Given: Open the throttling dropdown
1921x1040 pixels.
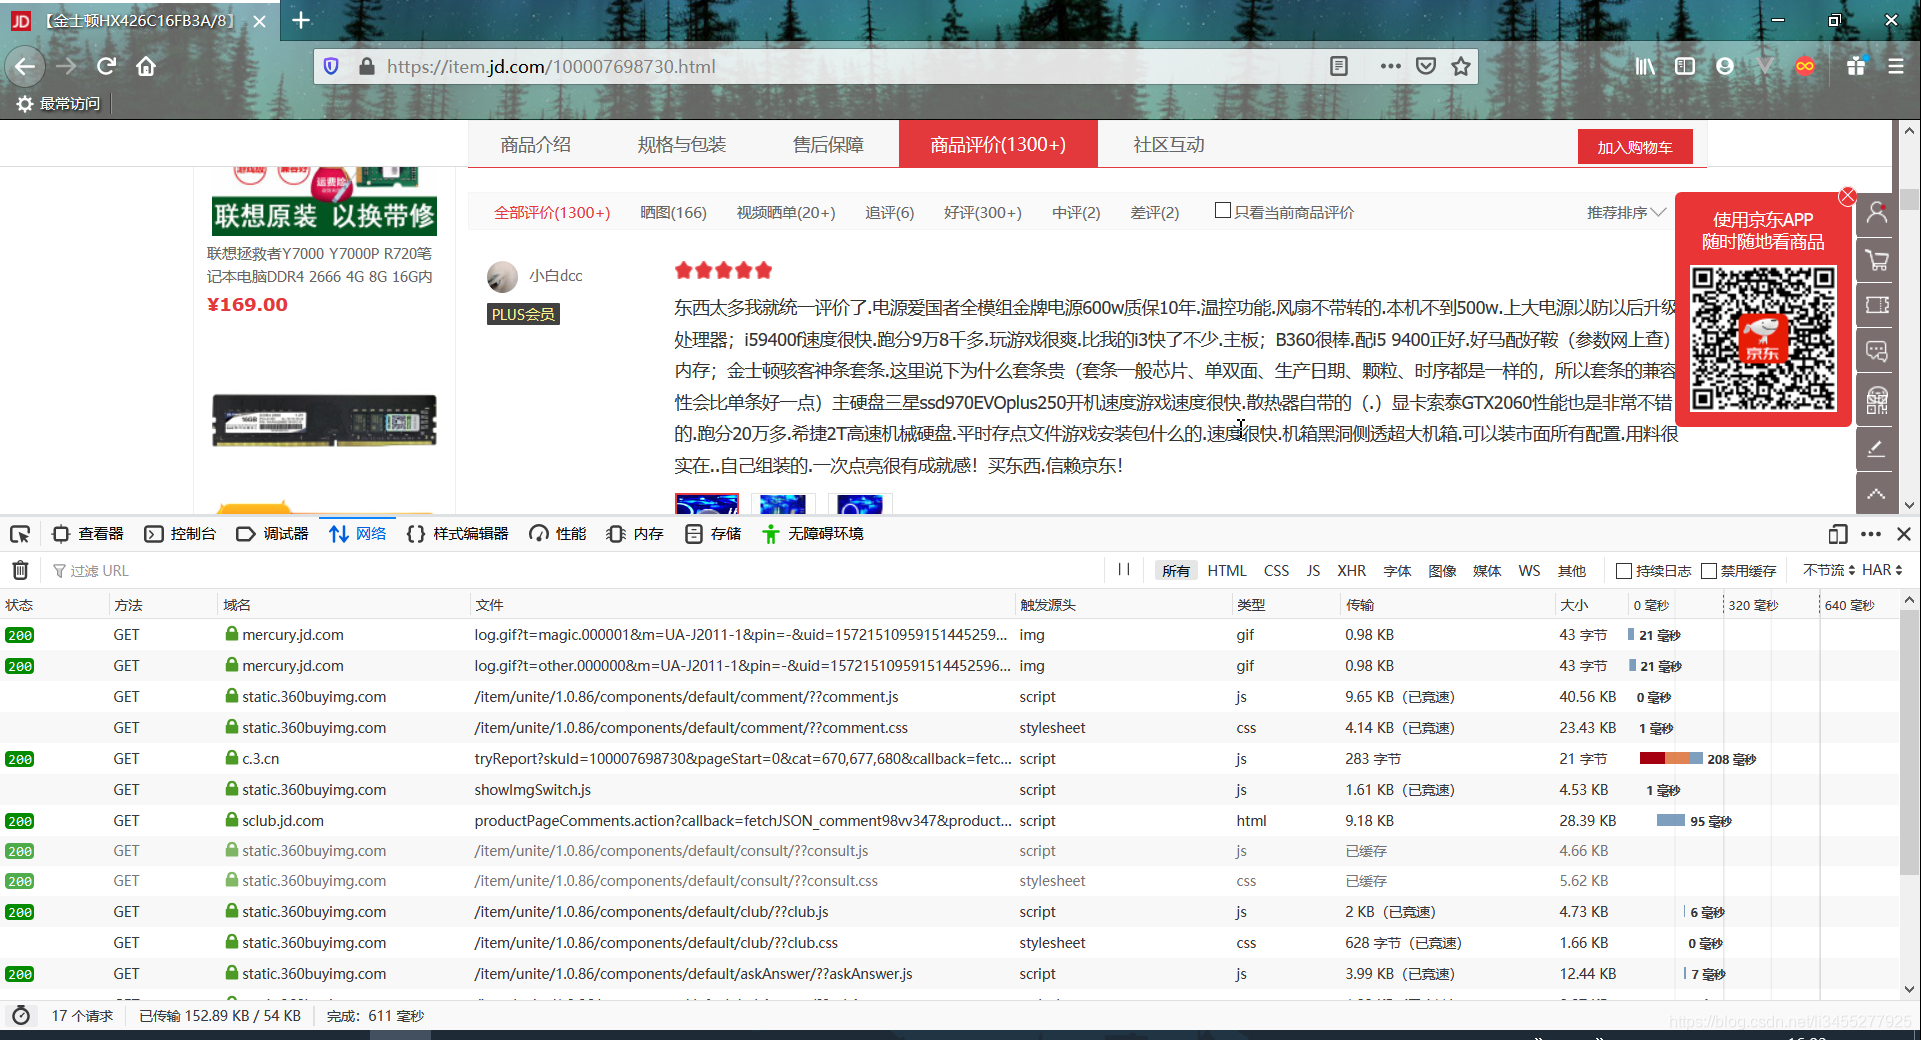Looking at the screenshot, I should pyautogui.click(x=1829, y=570).
